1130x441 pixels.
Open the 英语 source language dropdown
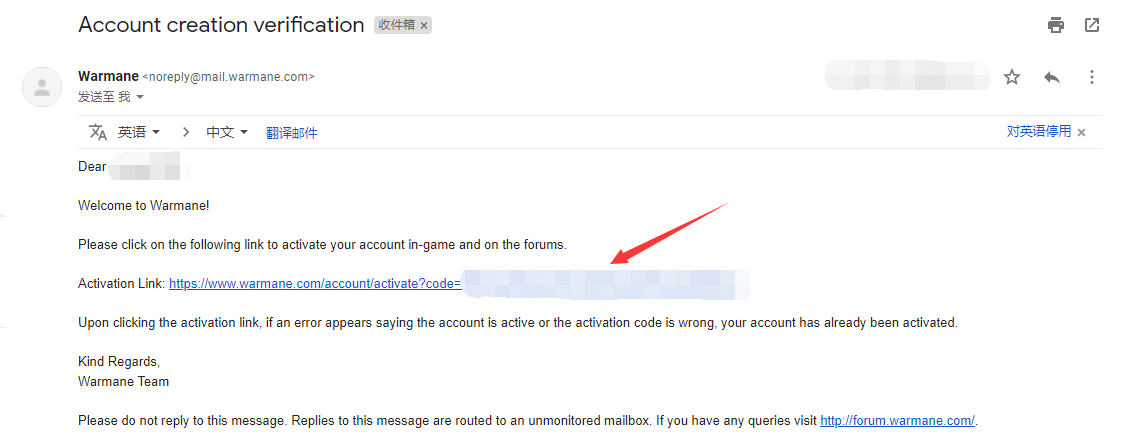coord(139,132)
